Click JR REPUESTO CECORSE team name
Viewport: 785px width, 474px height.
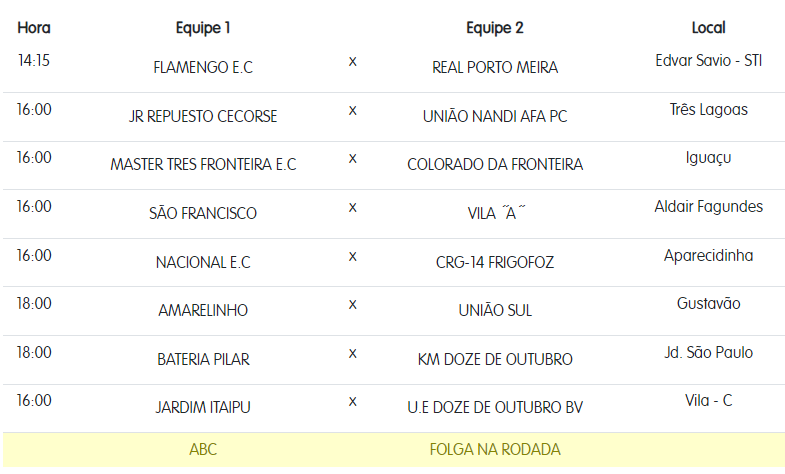click(203, 116)
